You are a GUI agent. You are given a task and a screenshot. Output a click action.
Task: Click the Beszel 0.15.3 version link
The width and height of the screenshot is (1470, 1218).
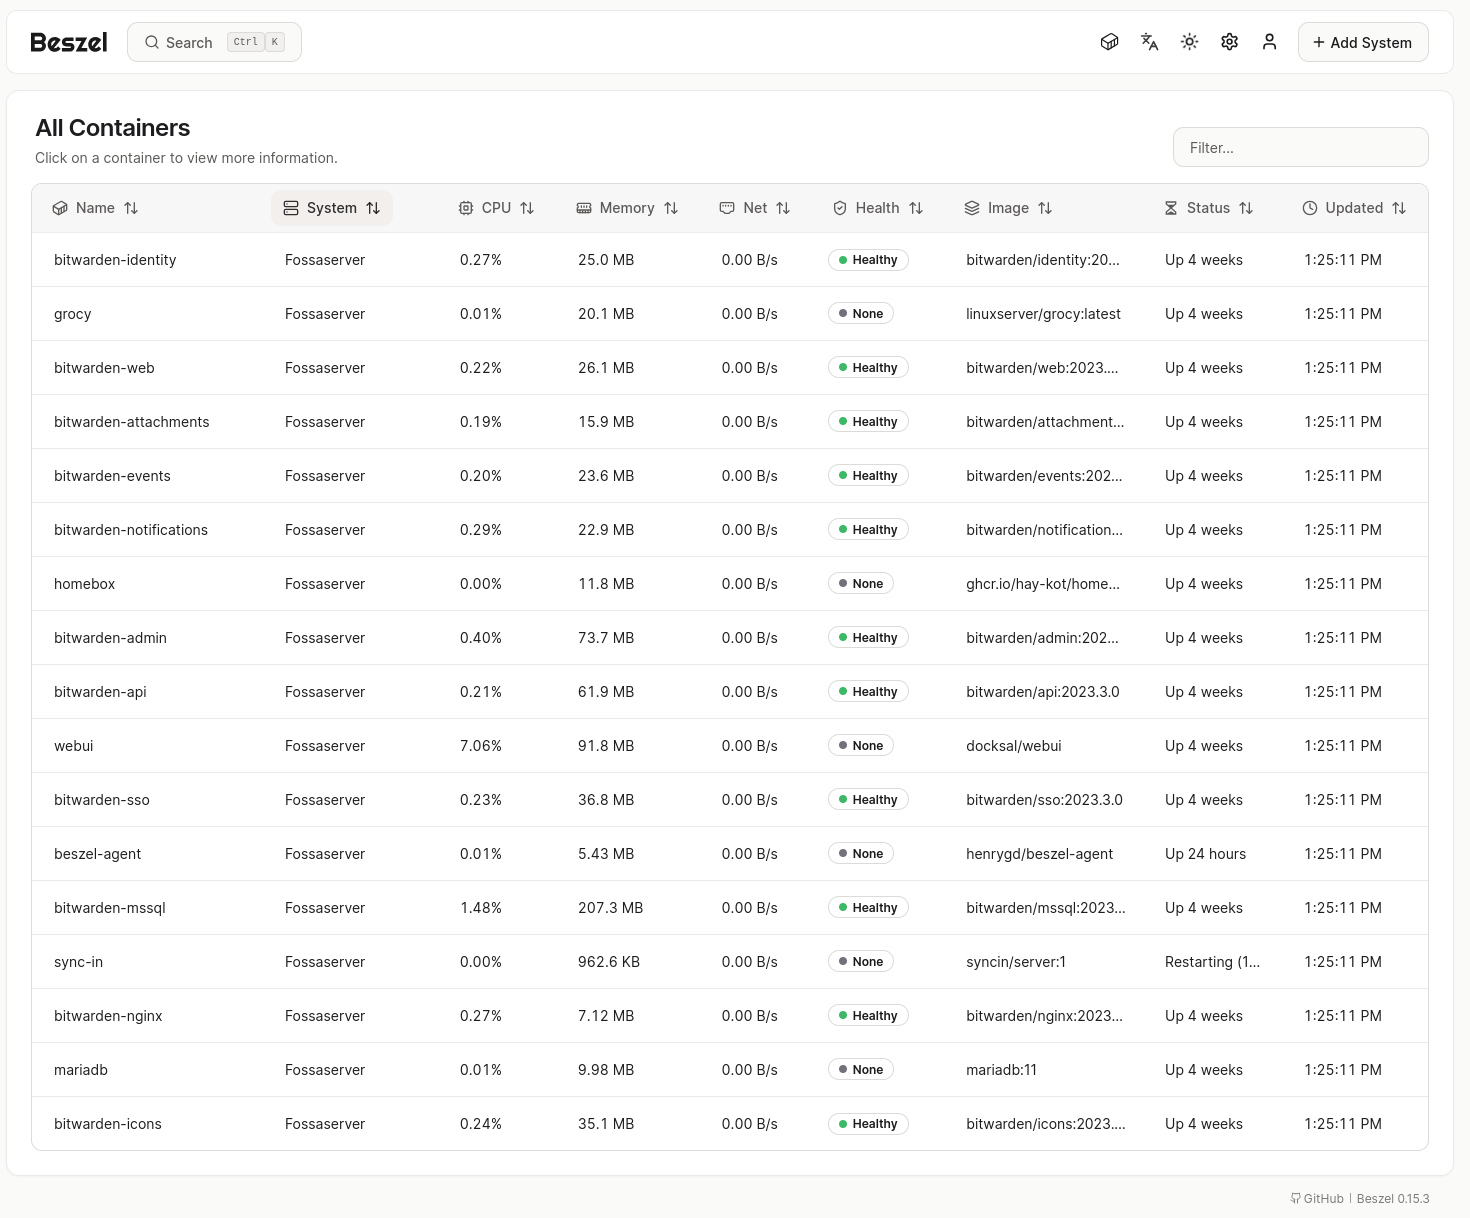click(1393, 1198)
